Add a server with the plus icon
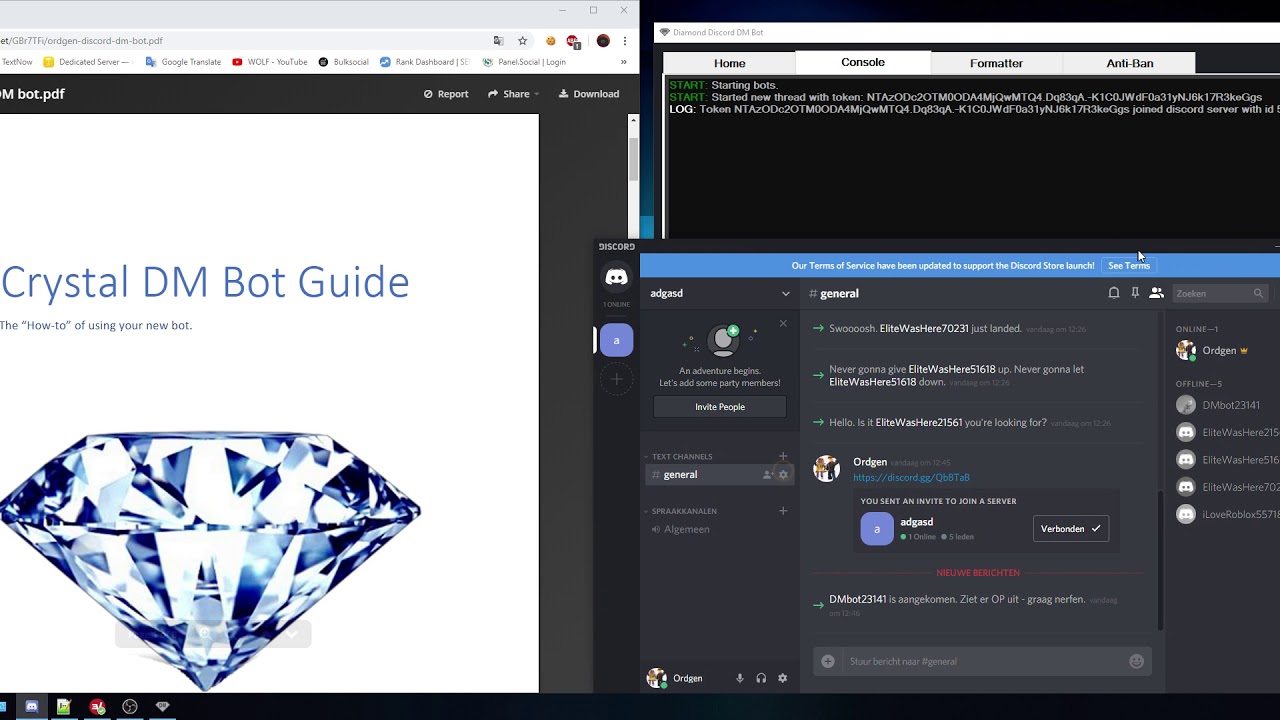 pos(616,379)
